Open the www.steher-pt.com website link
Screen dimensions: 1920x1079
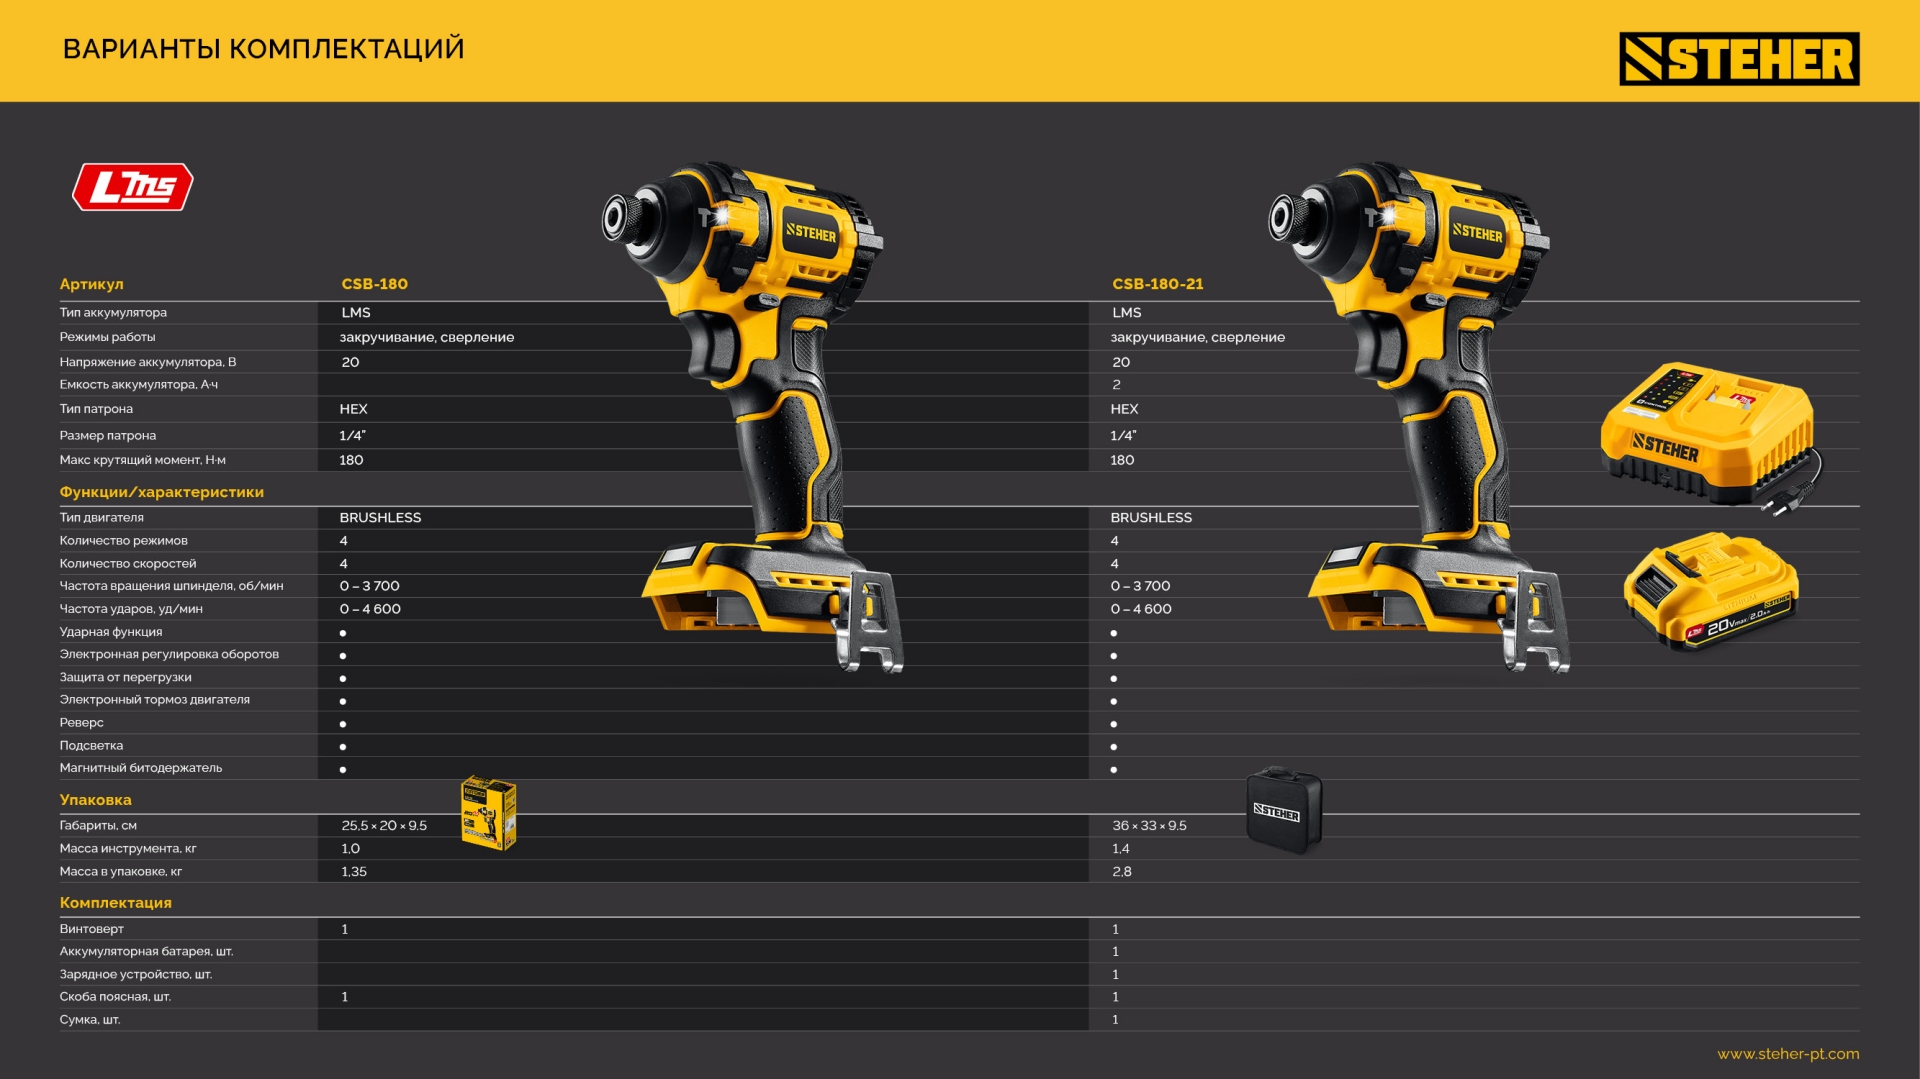click(1788, 1054)
